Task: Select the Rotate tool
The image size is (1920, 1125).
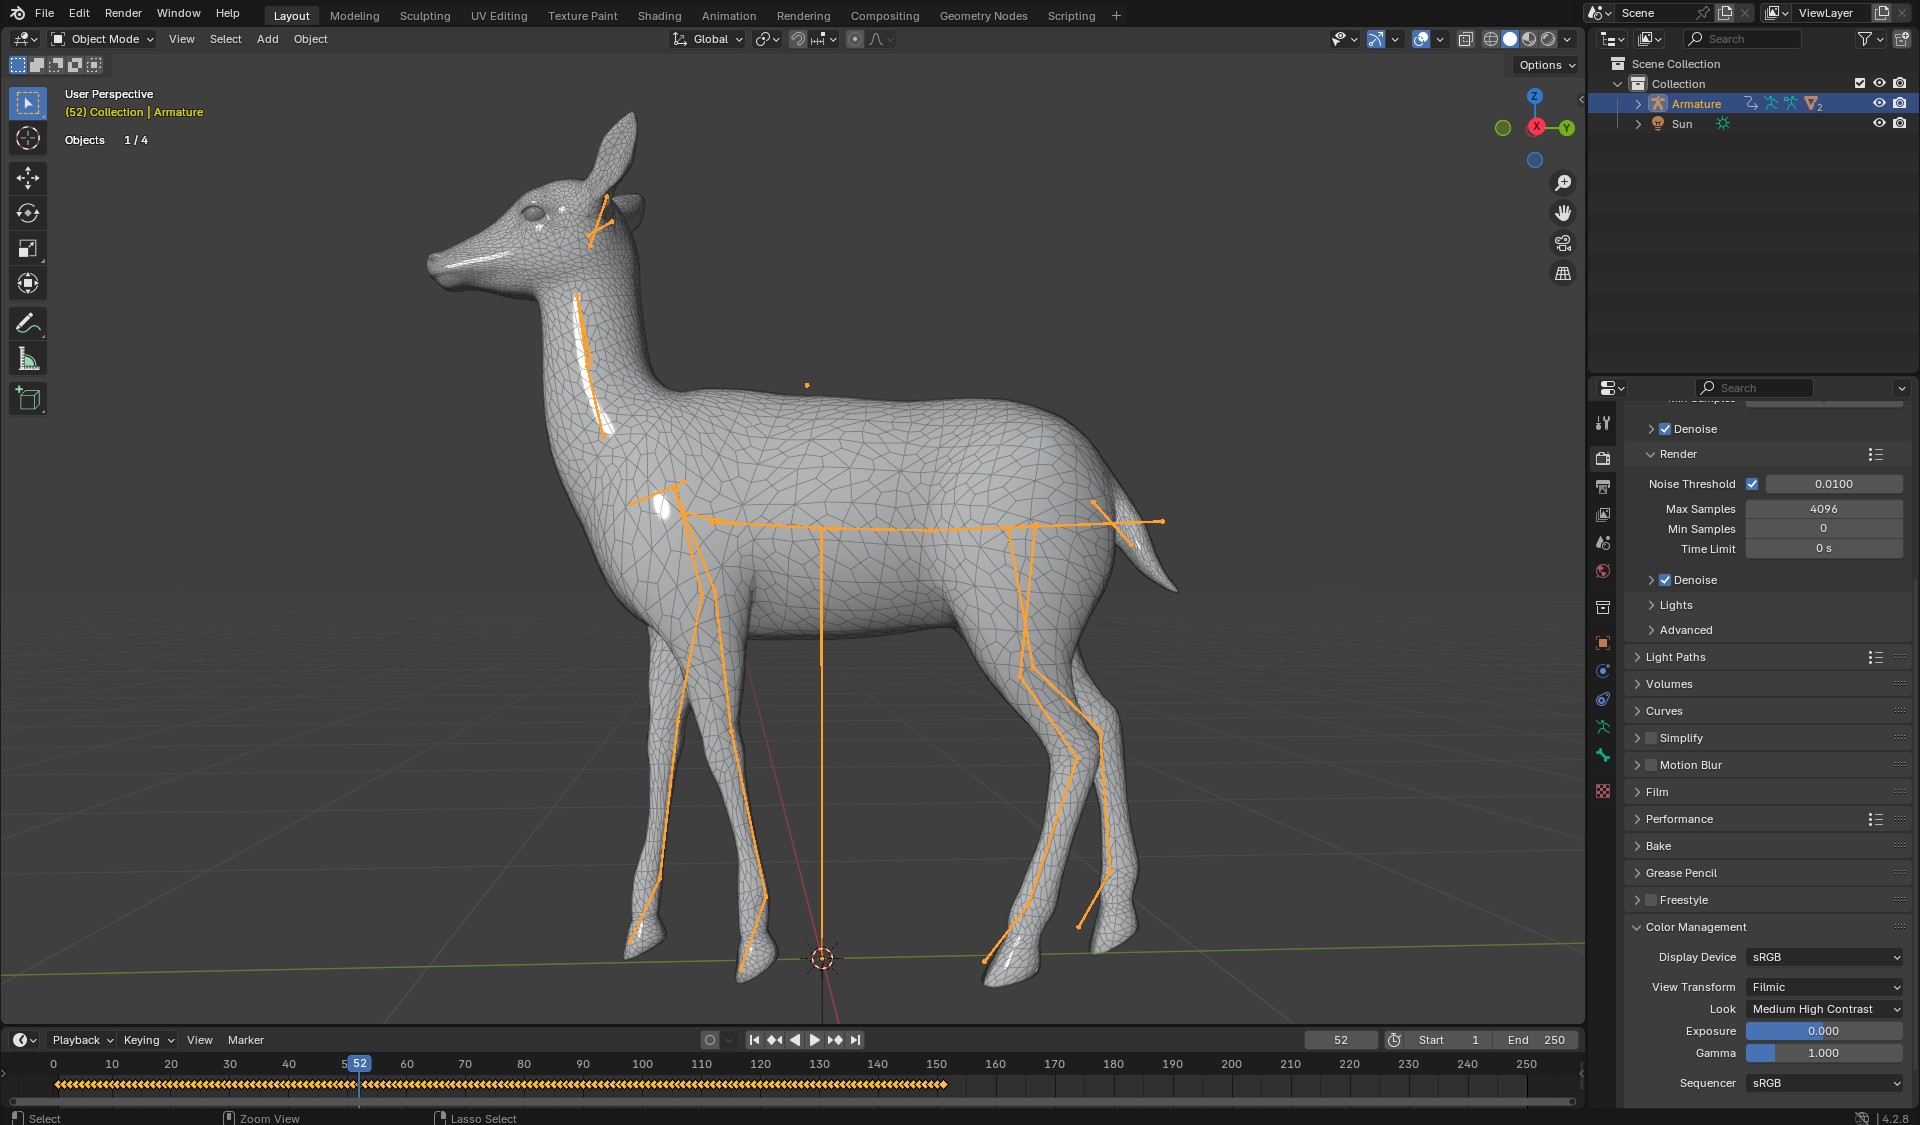Action: [x=28, y=213]
